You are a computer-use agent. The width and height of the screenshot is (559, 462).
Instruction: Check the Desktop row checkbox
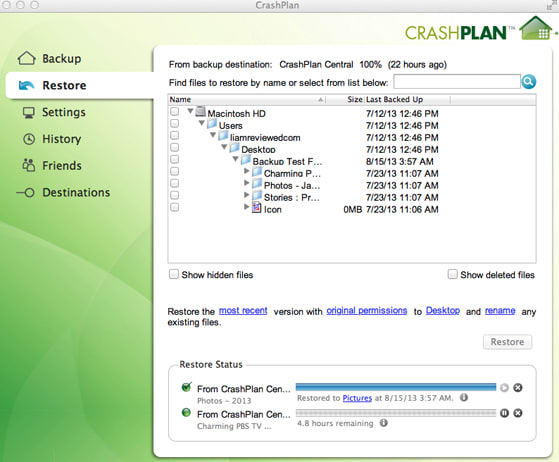(174, 148)
